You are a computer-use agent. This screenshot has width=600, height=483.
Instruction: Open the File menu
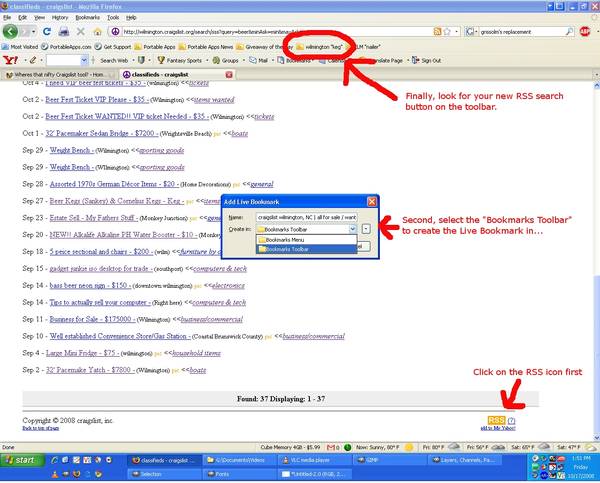coord(7,18)
